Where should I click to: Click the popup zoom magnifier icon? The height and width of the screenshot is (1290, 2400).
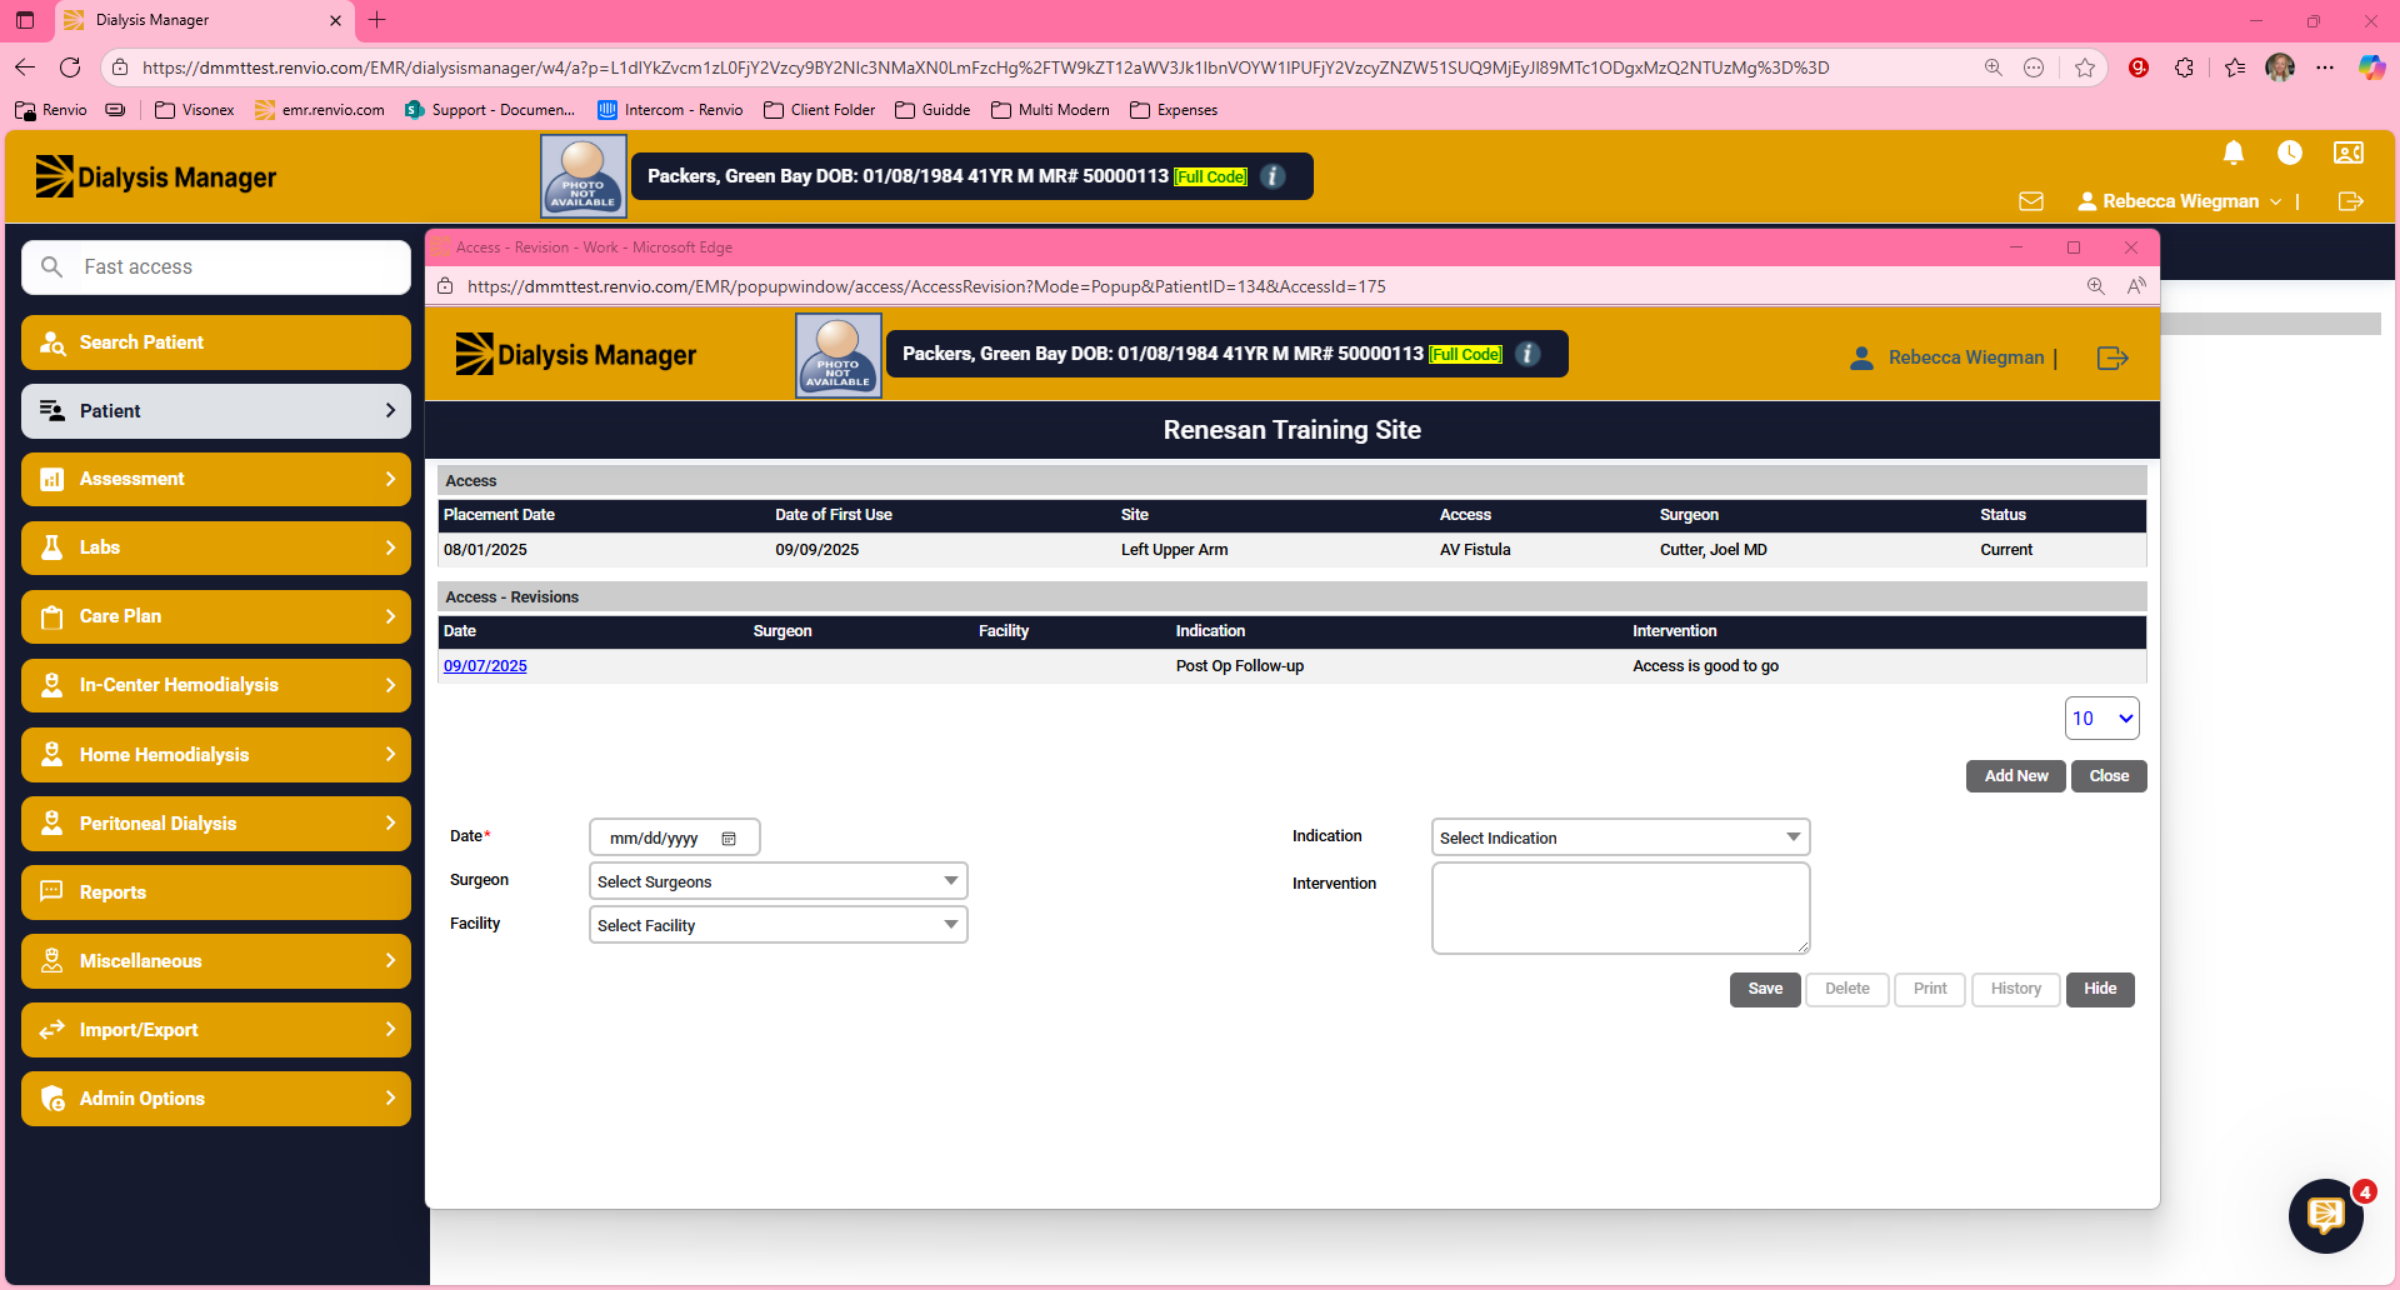point(2095,286)
